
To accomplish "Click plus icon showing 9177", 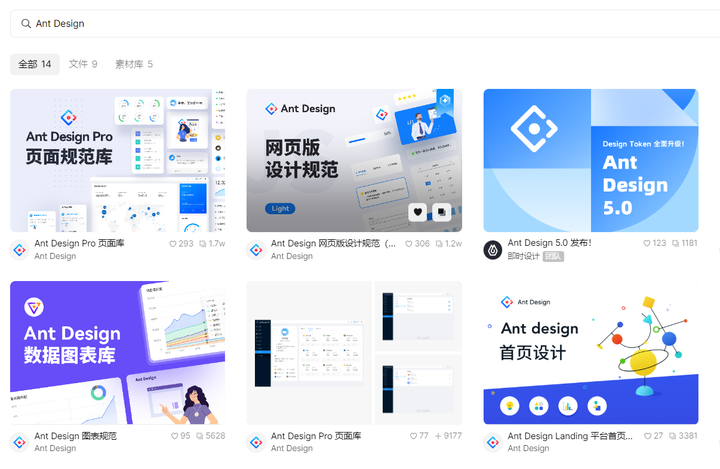I will point(438,436).
